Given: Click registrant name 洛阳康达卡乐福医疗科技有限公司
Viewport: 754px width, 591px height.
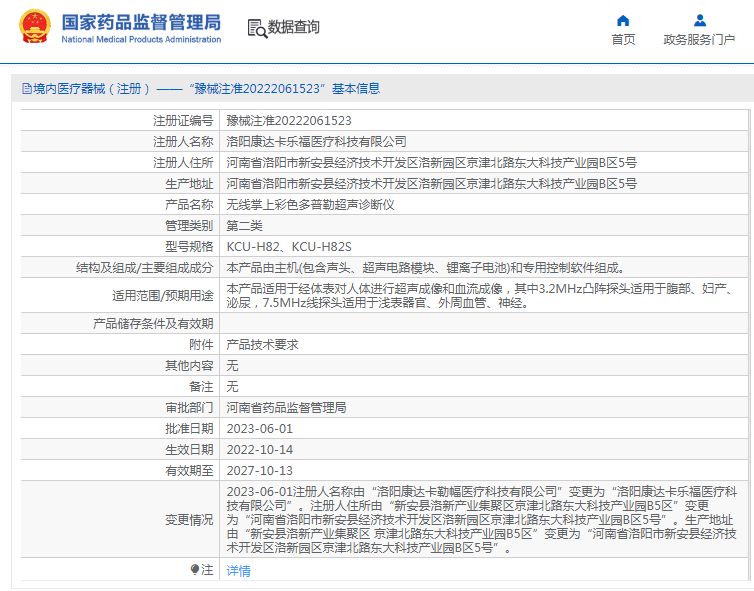Looking at the screenshot, I should pos(316,142).
